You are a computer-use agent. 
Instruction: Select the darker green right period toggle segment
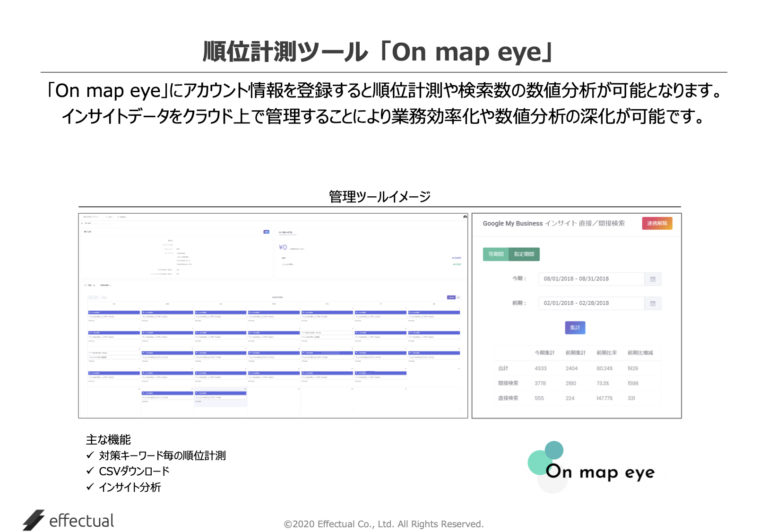525,254
